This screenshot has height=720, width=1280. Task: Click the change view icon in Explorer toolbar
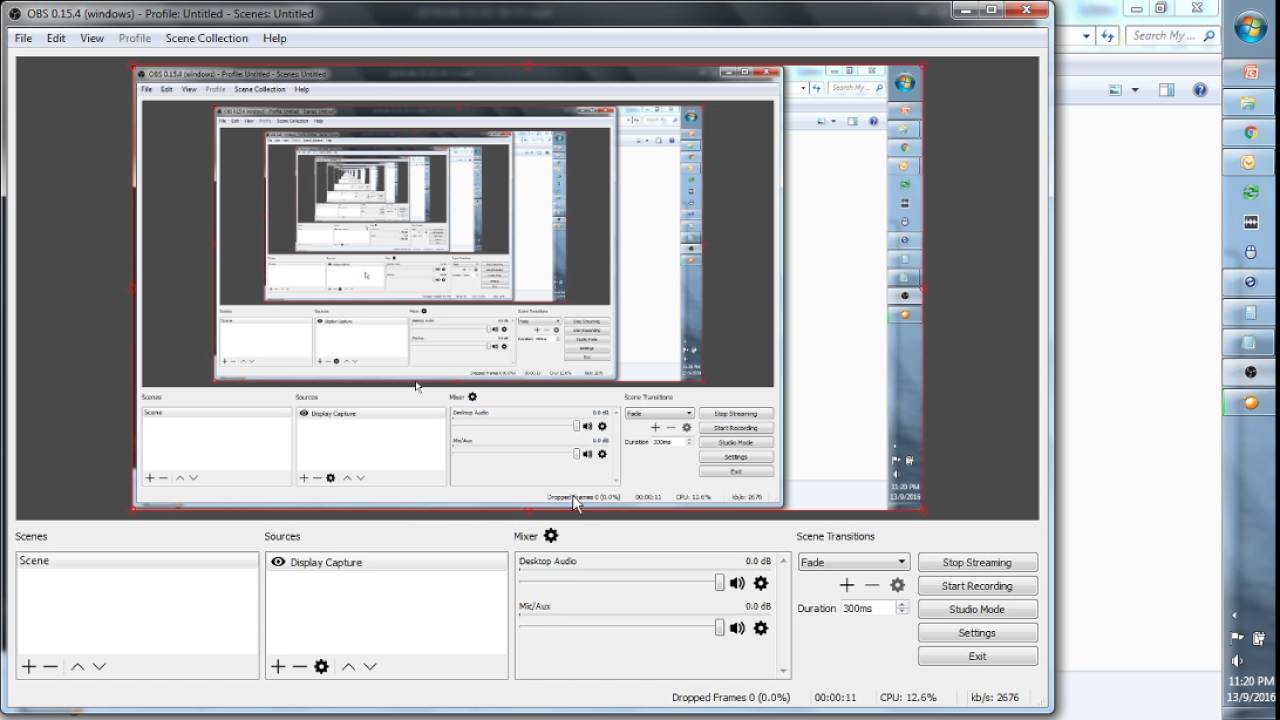click(x=1116, y=90)
